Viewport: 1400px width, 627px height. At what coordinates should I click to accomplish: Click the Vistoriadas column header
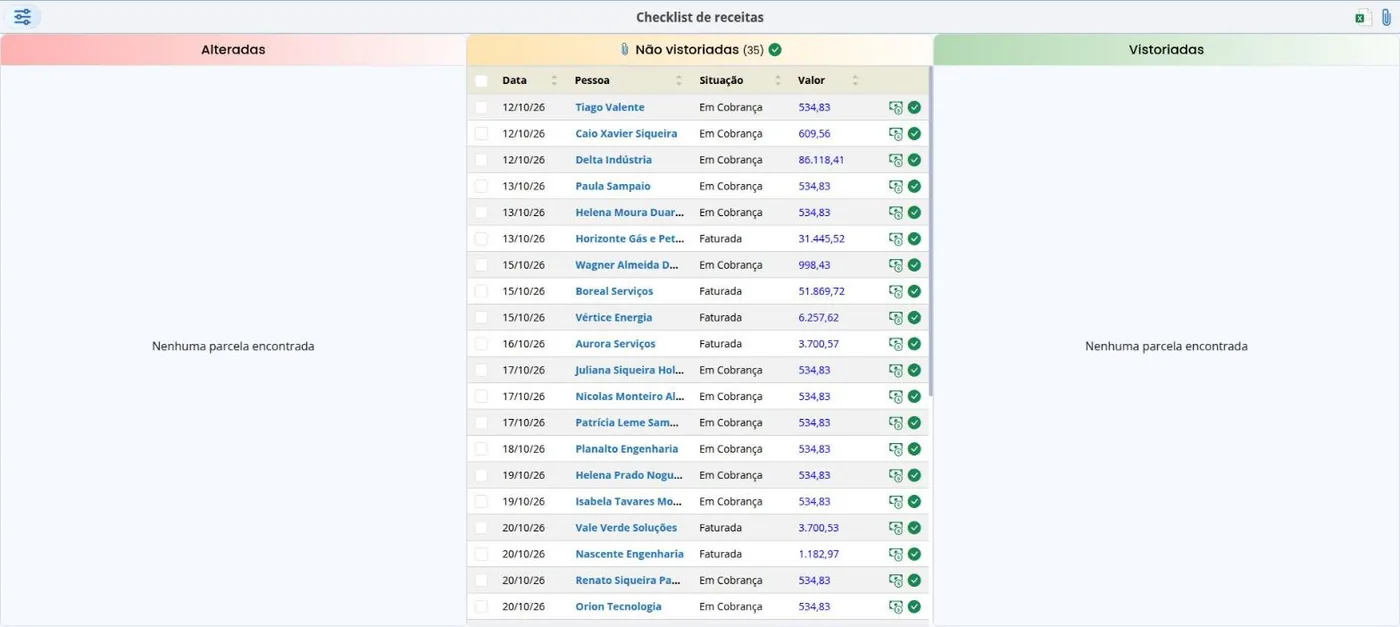tap(1166, 49)
